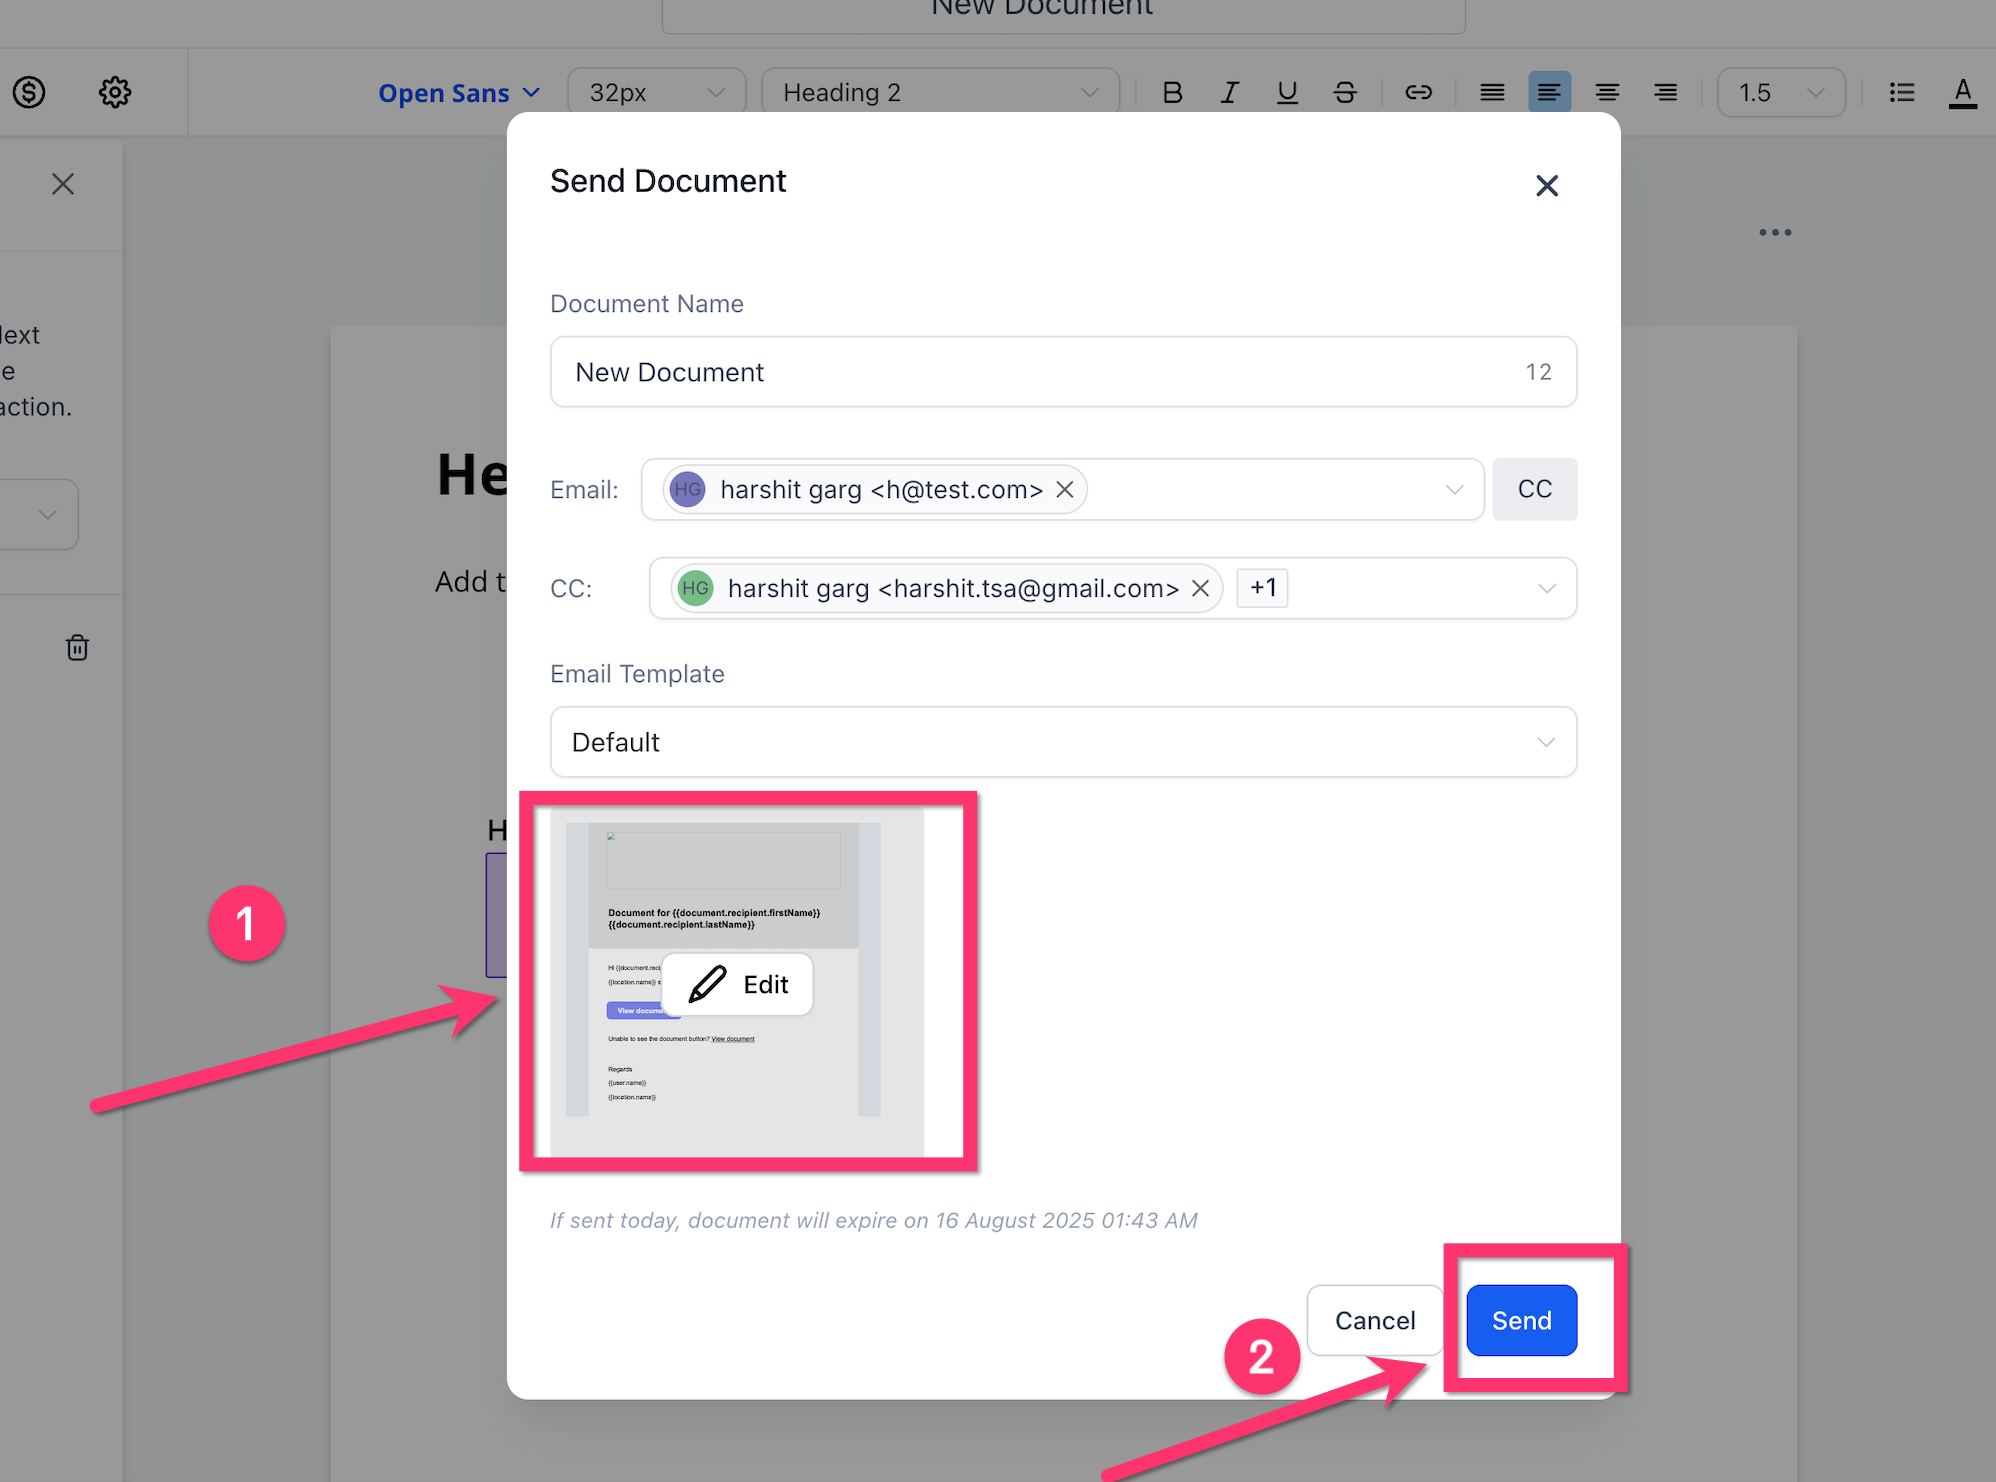Apply strikethrough formatting
This screenshot has height=1482, width=1996.
click(x=1345, y=92)
